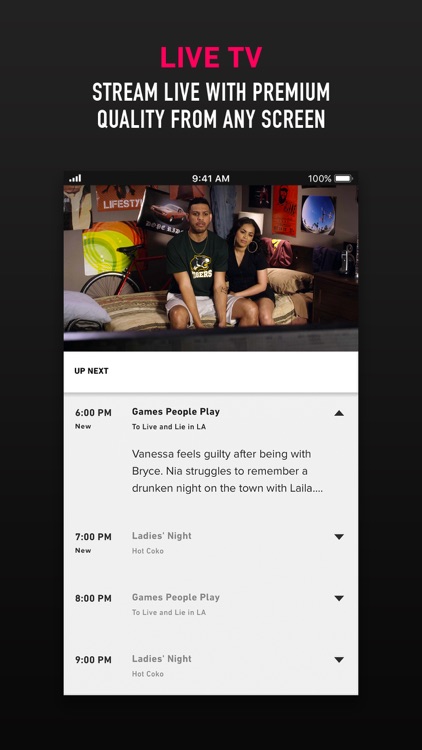
Task: Select the 9:00 PM time label
Action: (93, 660)
